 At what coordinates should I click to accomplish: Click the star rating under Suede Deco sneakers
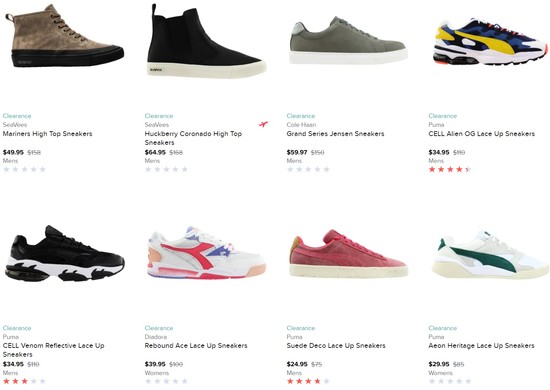(308, 381)
